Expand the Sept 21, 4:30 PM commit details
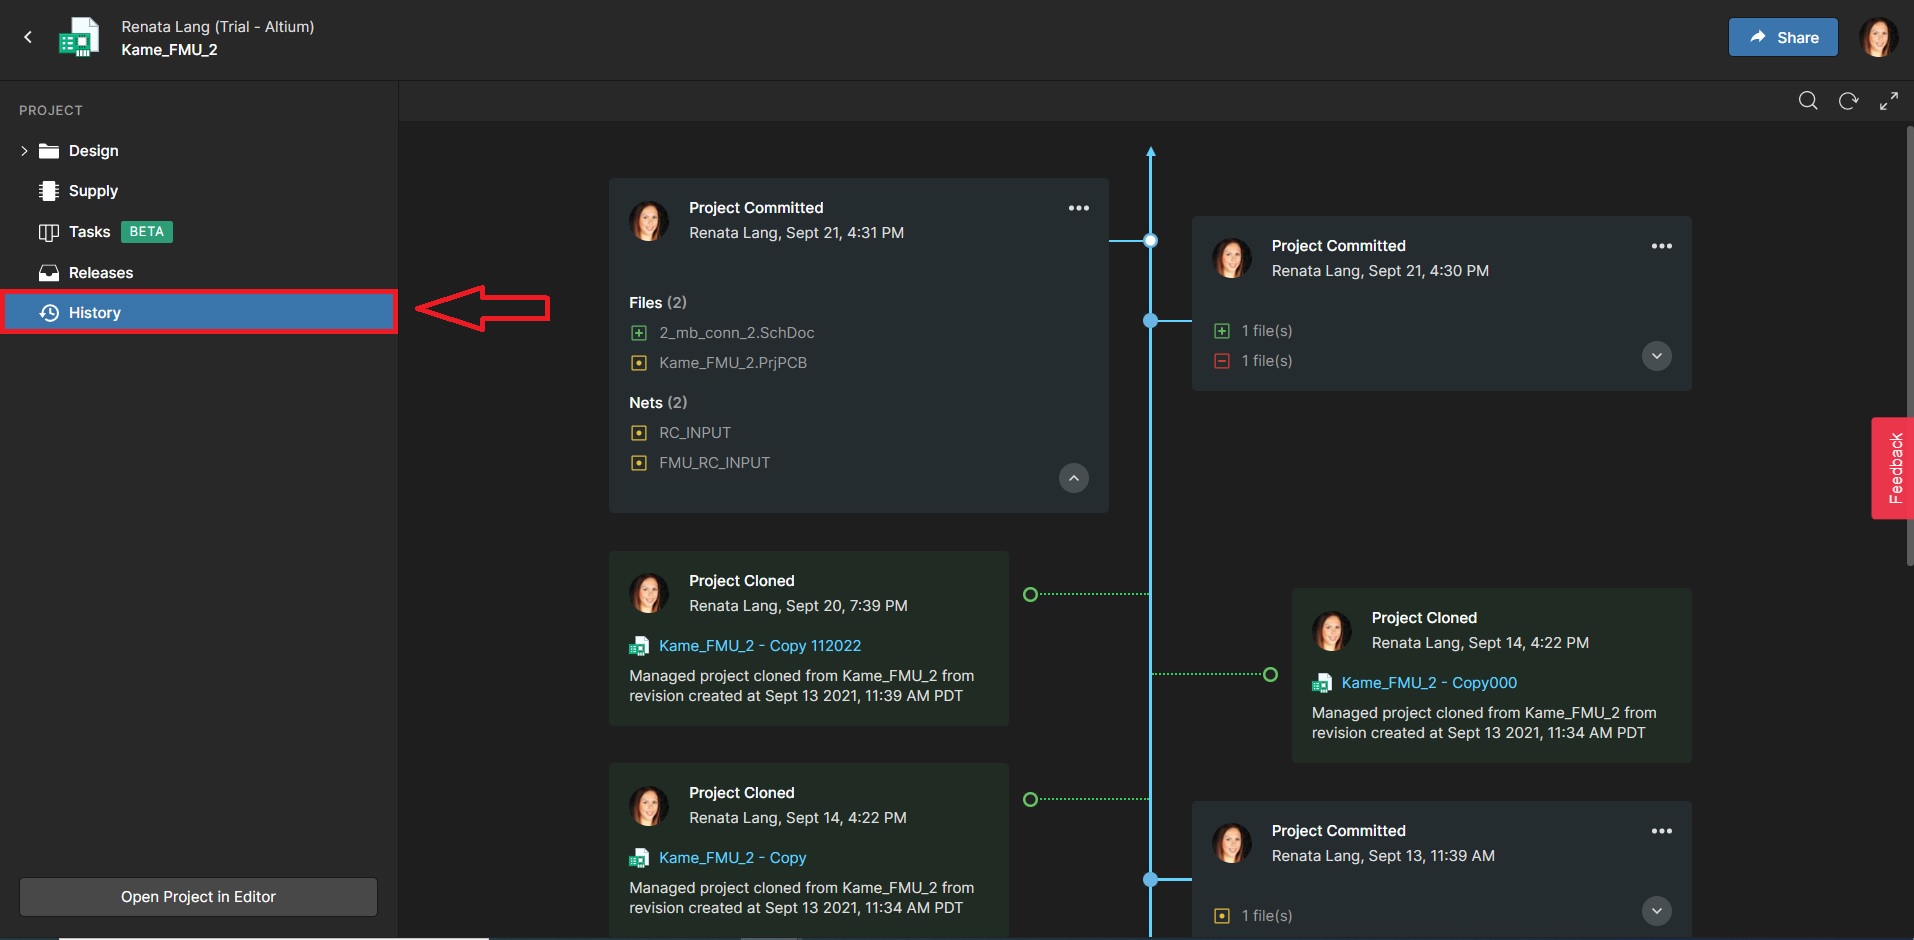1914x940 pixels. (1656, 356)
